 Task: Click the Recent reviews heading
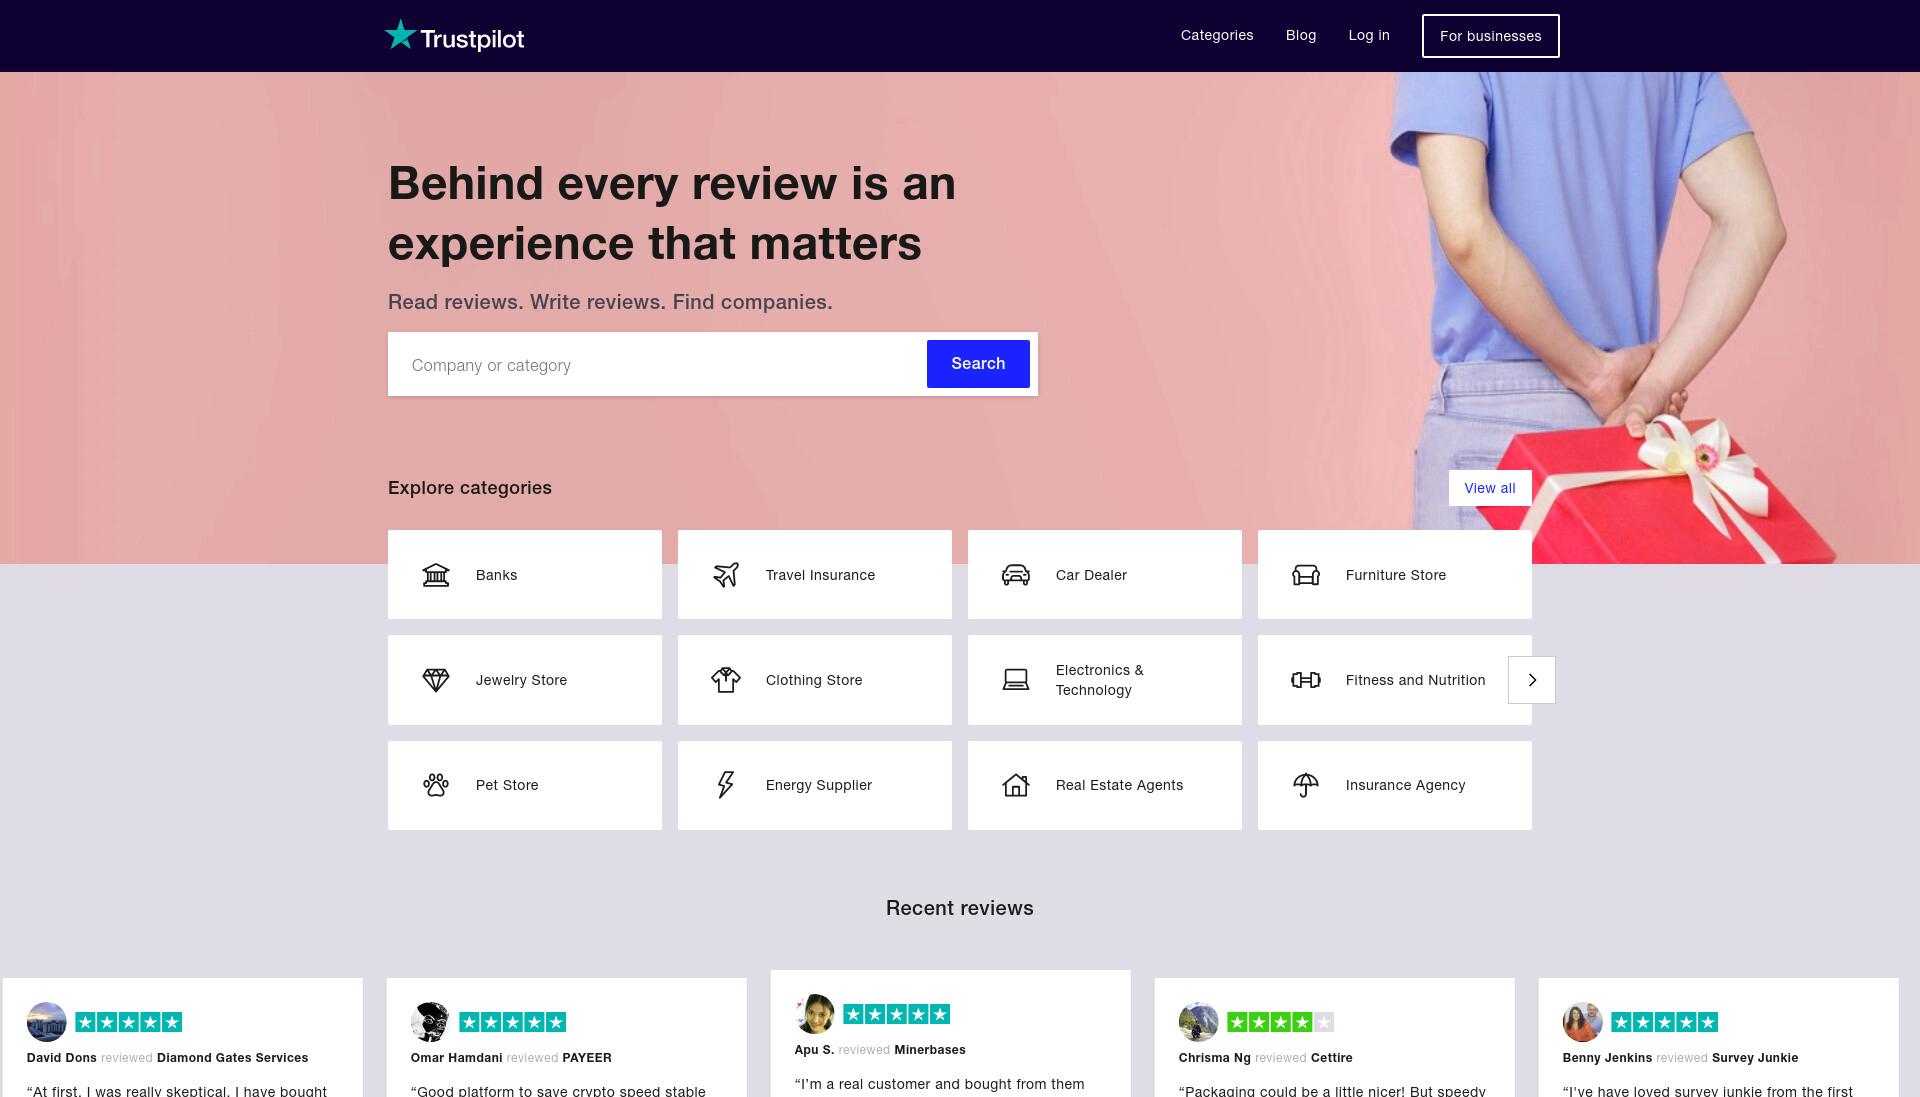(x=960, y=908)
